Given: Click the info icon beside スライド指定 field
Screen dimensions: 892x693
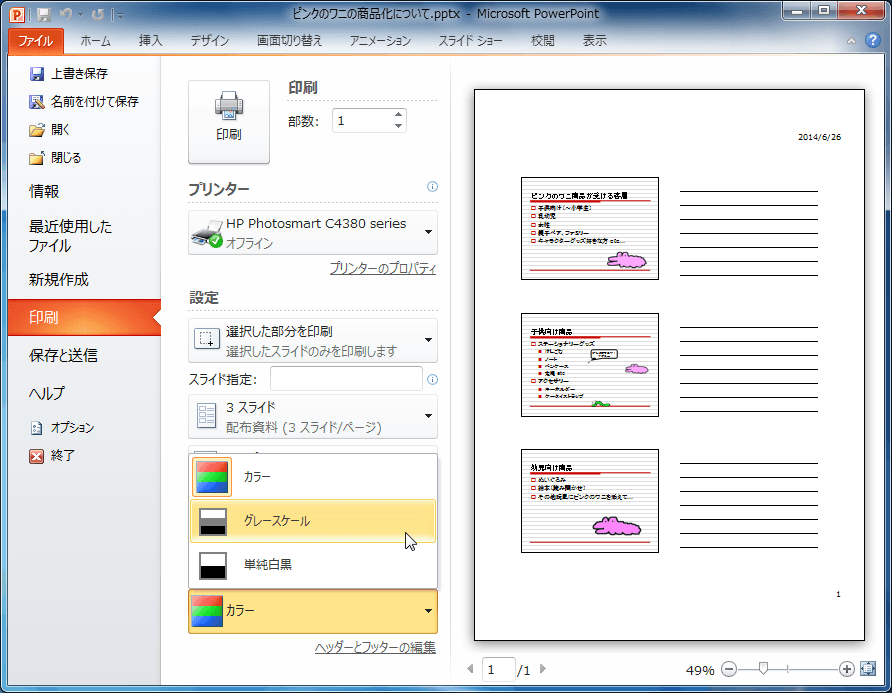Looking at the screenshot, I should (x=432, y=380).
